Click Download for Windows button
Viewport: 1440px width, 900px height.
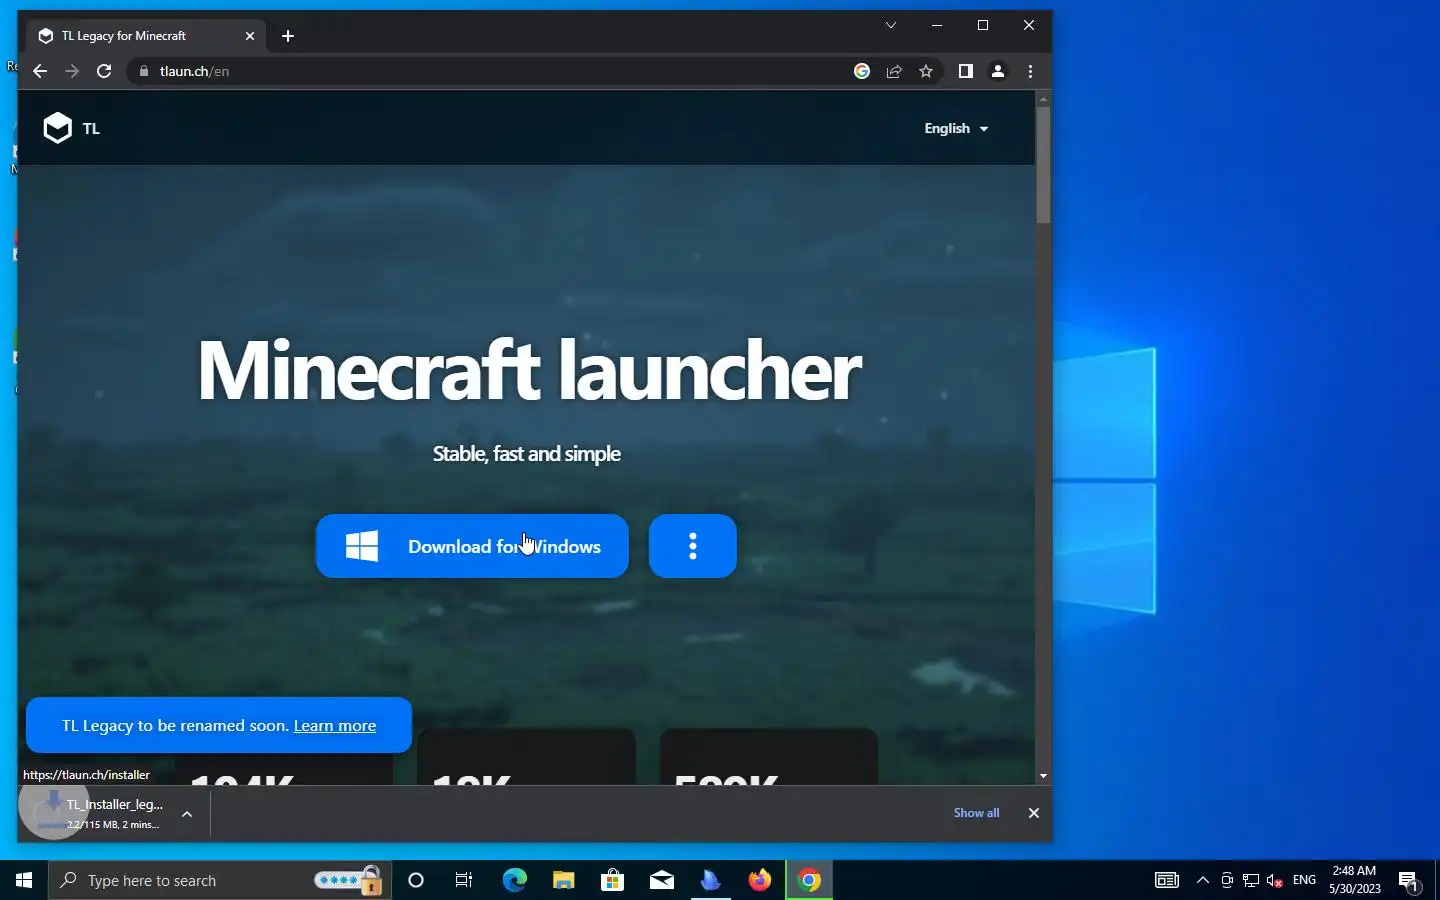click(472, 546)
